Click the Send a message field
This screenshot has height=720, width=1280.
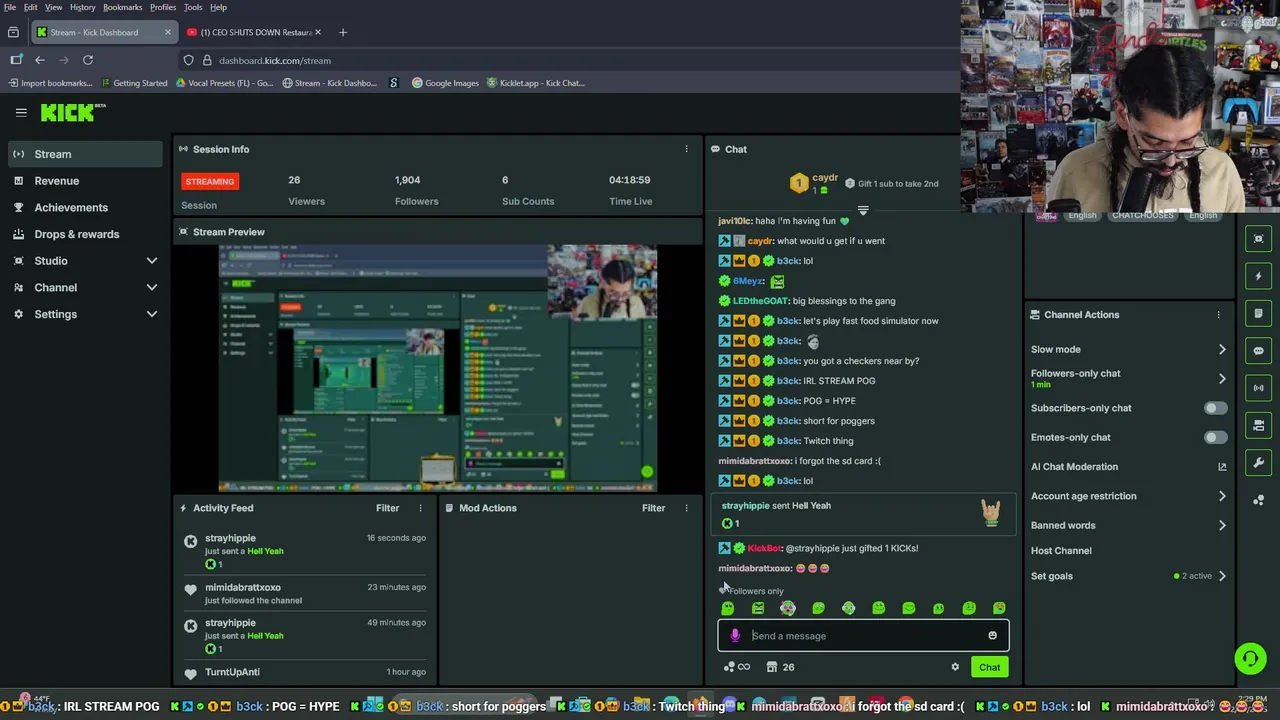863,636
